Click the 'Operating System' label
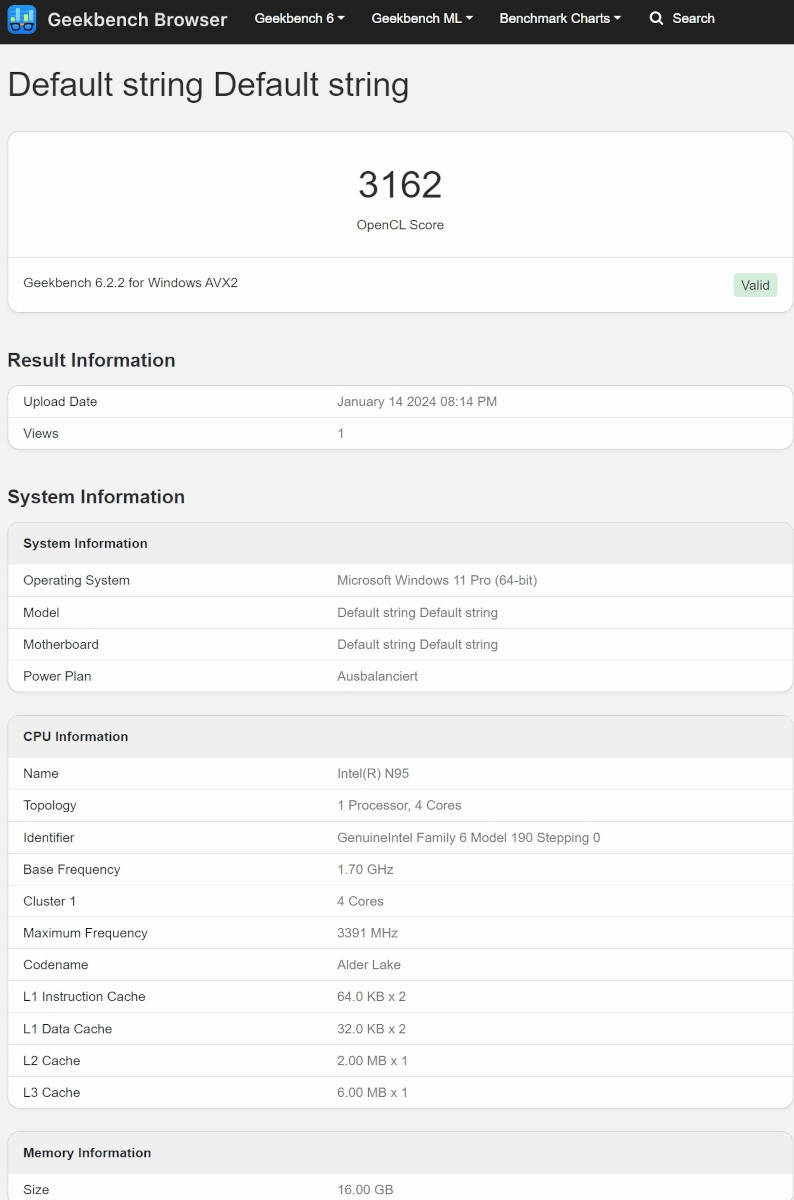This screenshot has height=1200, width=794. tap(76, 581)
